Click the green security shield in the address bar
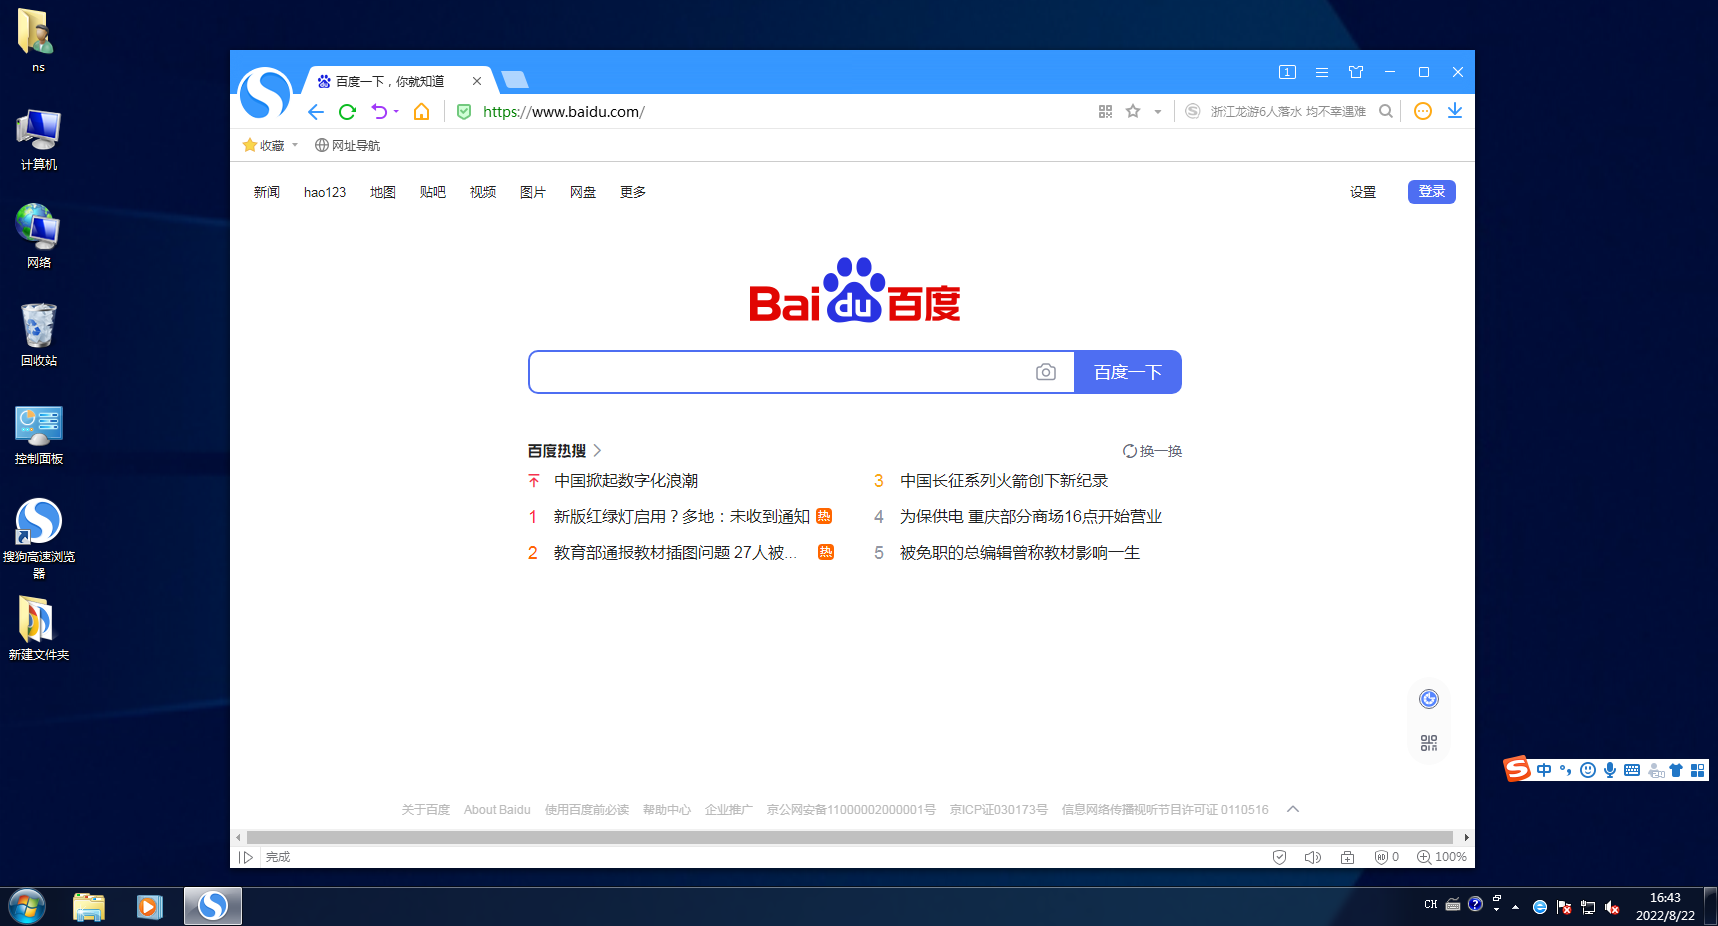Image resolution: width=1718 pixels, height=926 pixels. pyautogui.click(x=464, y=112)
